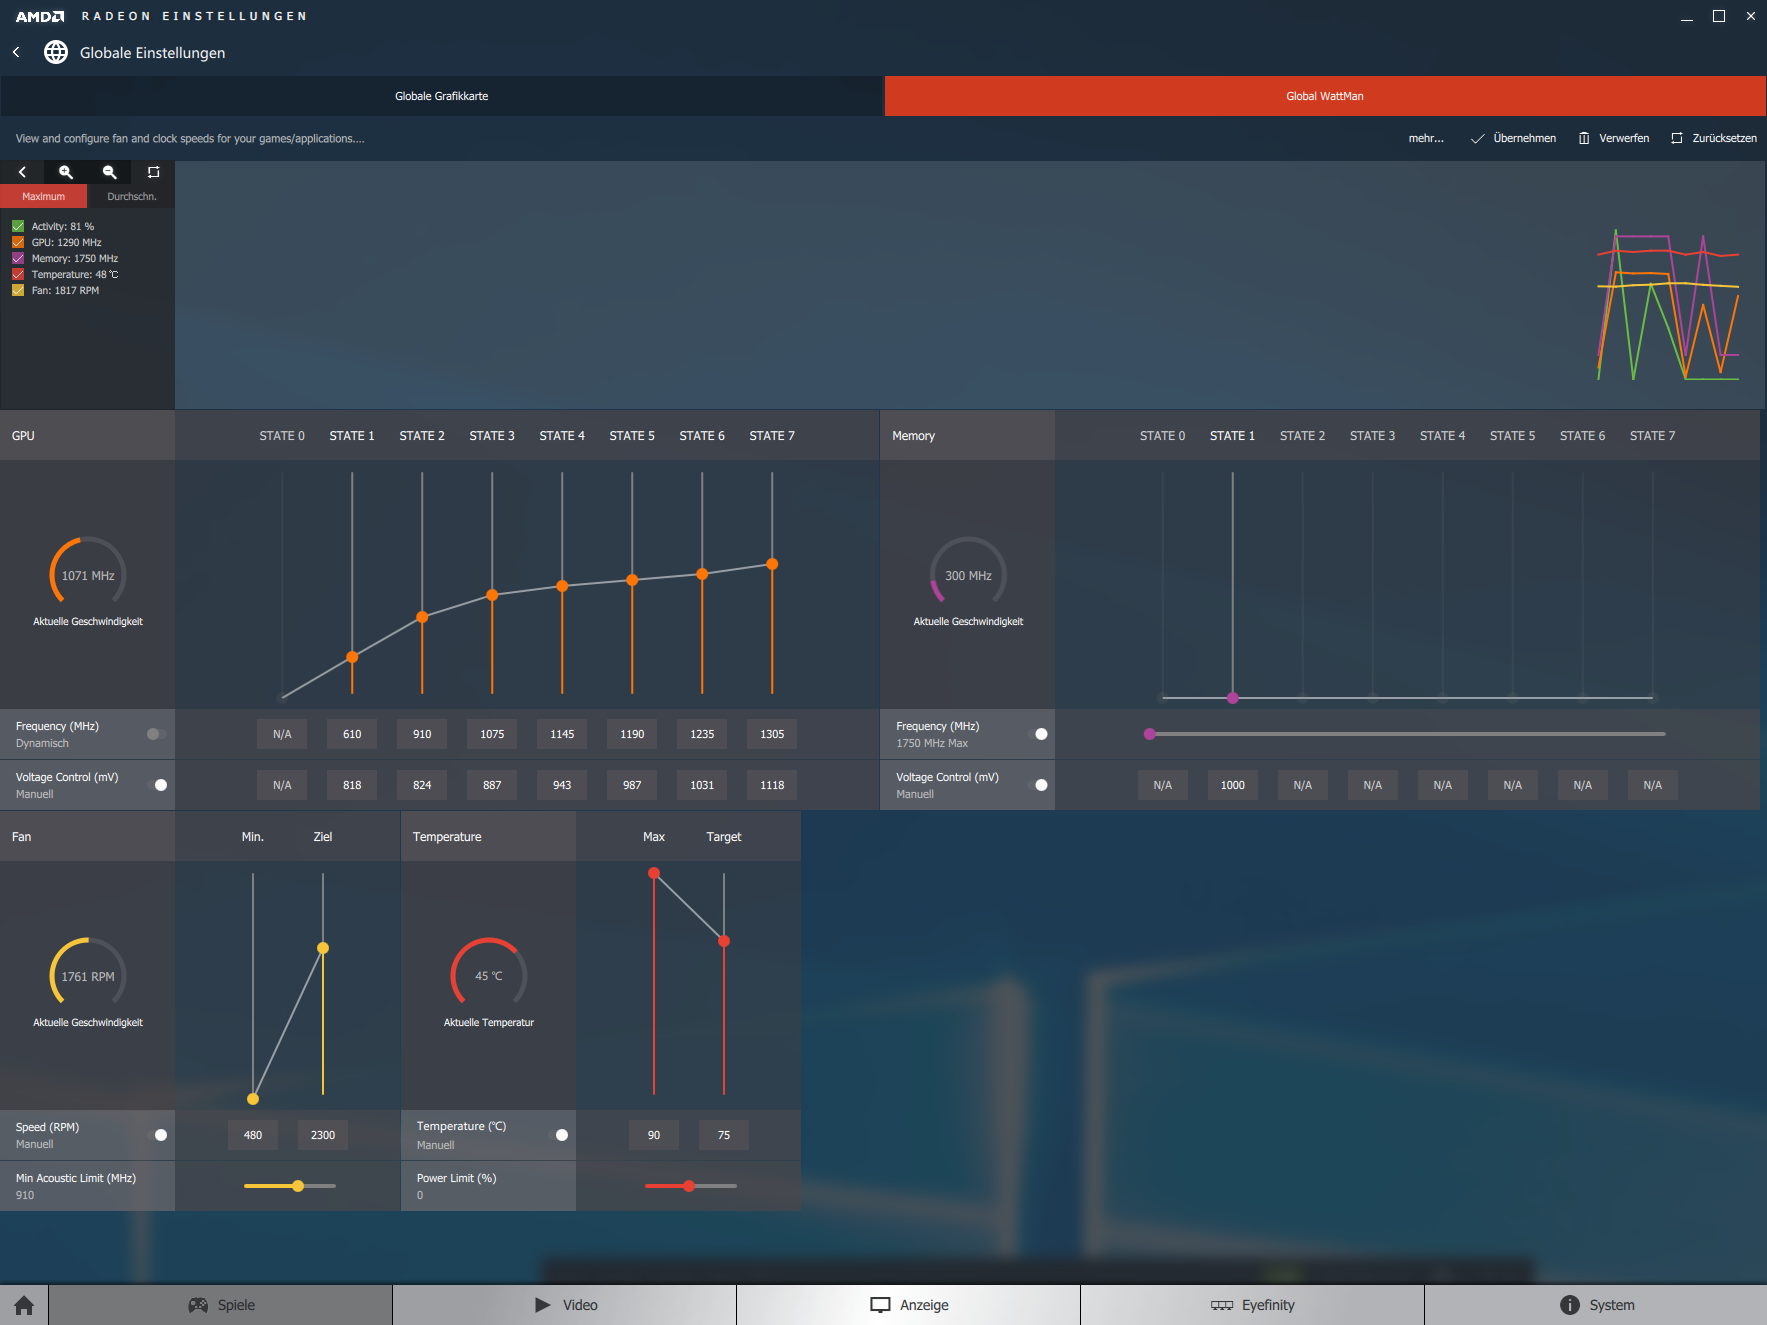The width and height of the screenshot is (1767, 1325).
Task: Toggle Memory Voltage Control (mV) switch
Action: tap(1038, 785)
